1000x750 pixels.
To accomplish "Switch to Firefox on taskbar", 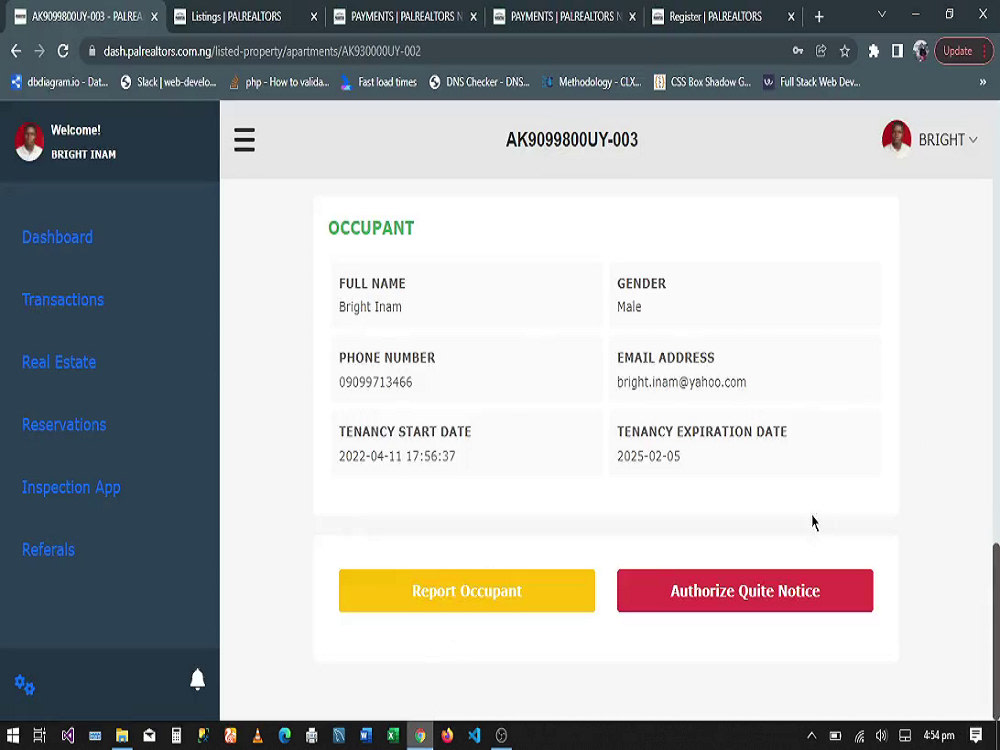I will point(447,735).
